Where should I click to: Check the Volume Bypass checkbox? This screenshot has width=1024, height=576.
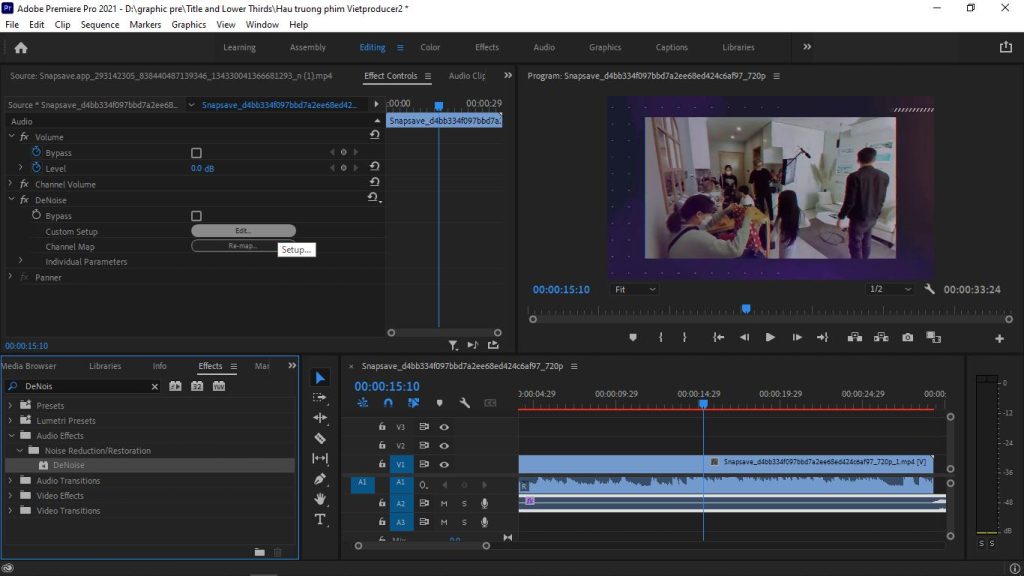[196, 153]
